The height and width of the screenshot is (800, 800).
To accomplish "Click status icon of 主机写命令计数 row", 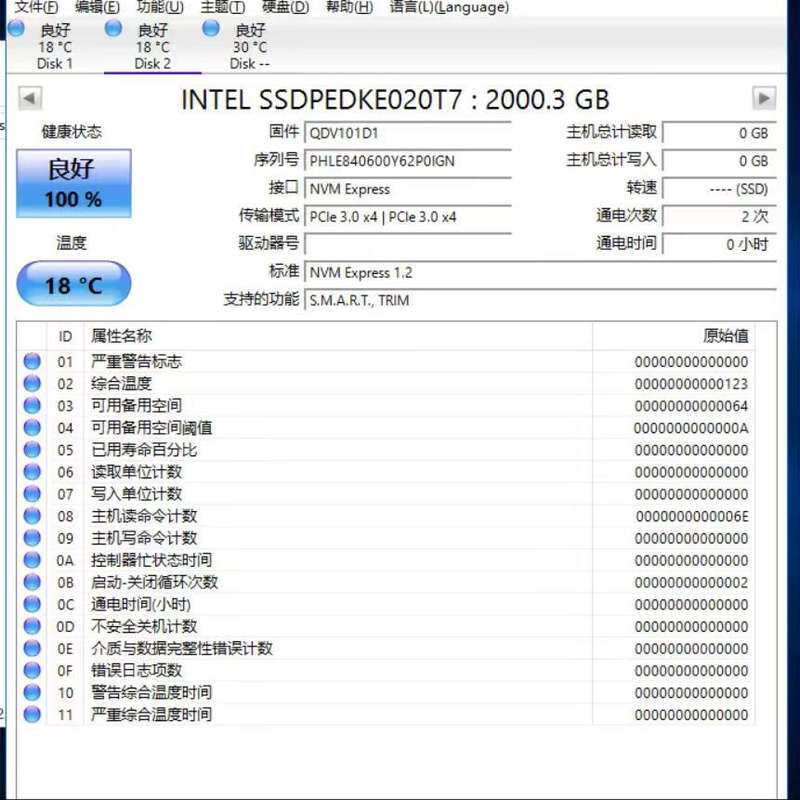I will click(32, 538).
